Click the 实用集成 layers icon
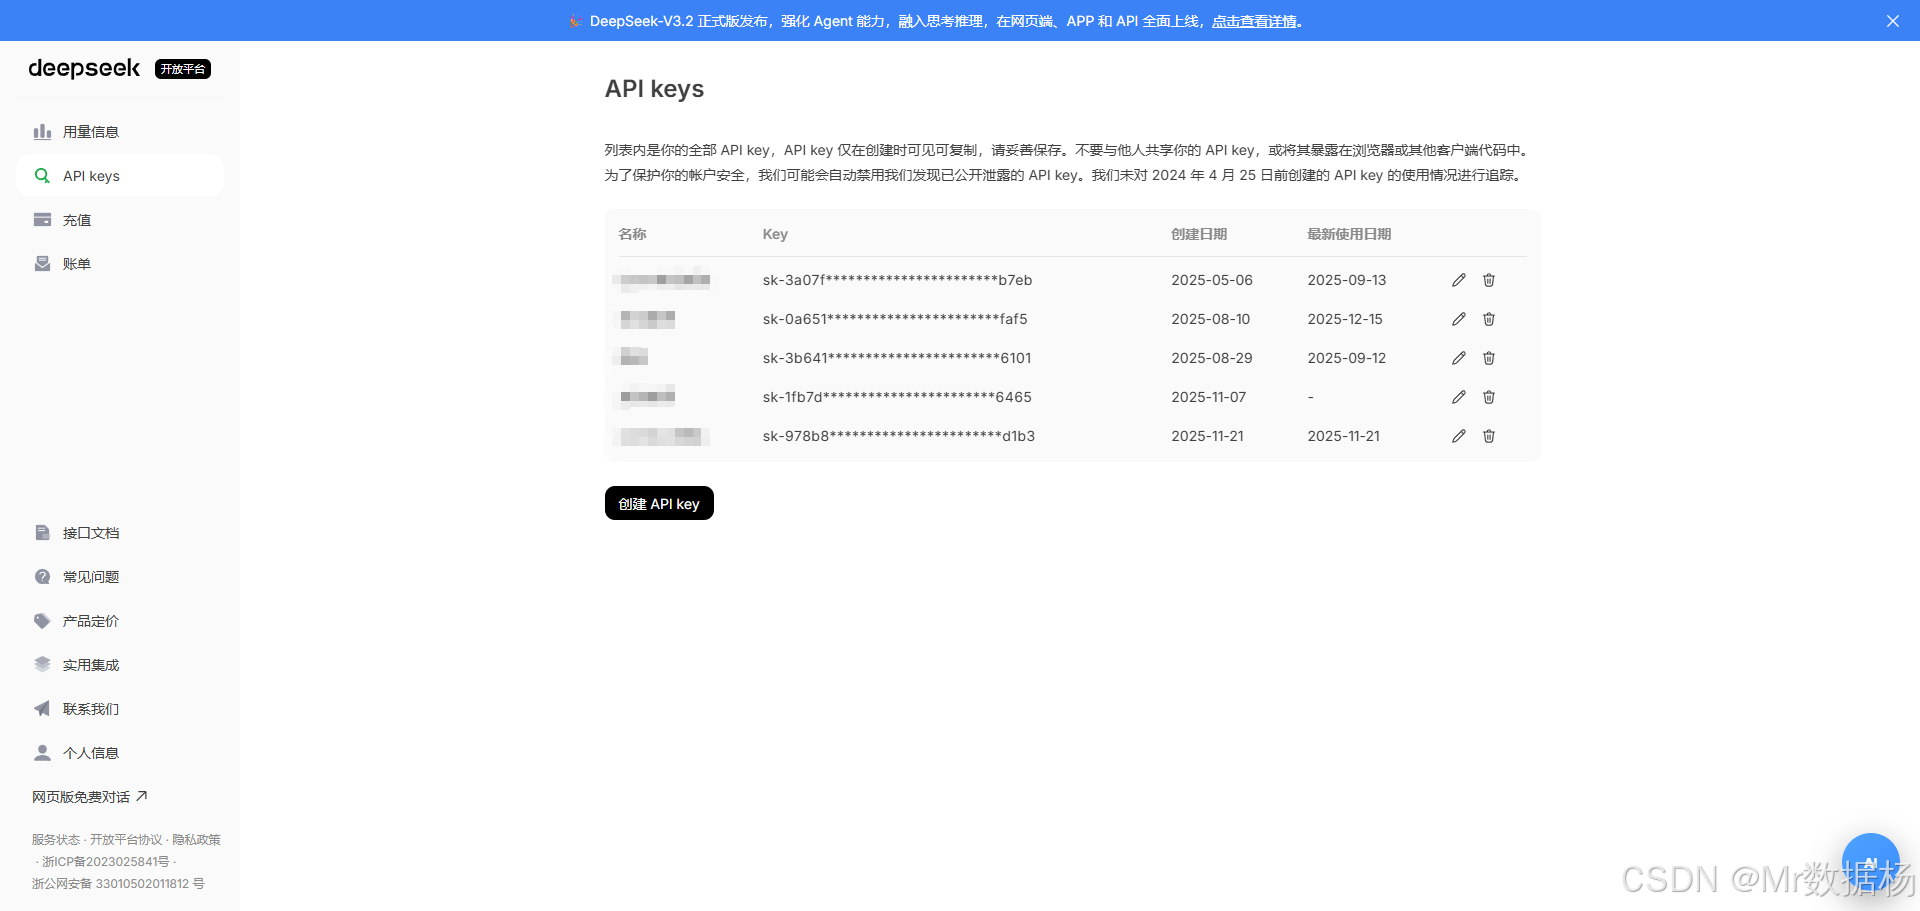Viewport: 1920px width, 911px height. pyautogui.click(x=42, y=664)
